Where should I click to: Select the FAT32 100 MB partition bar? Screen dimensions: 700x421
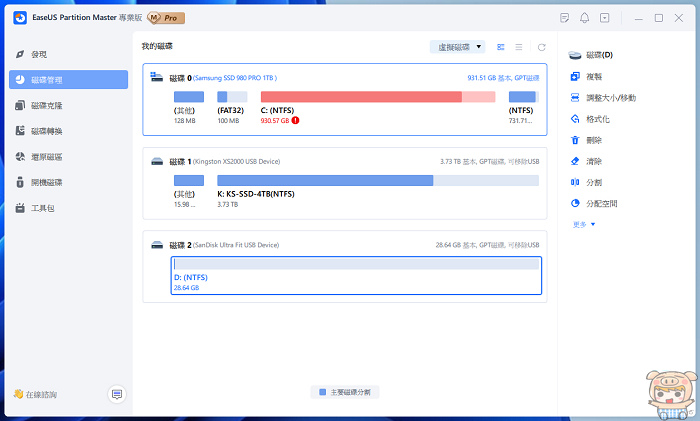coord(232,97)
